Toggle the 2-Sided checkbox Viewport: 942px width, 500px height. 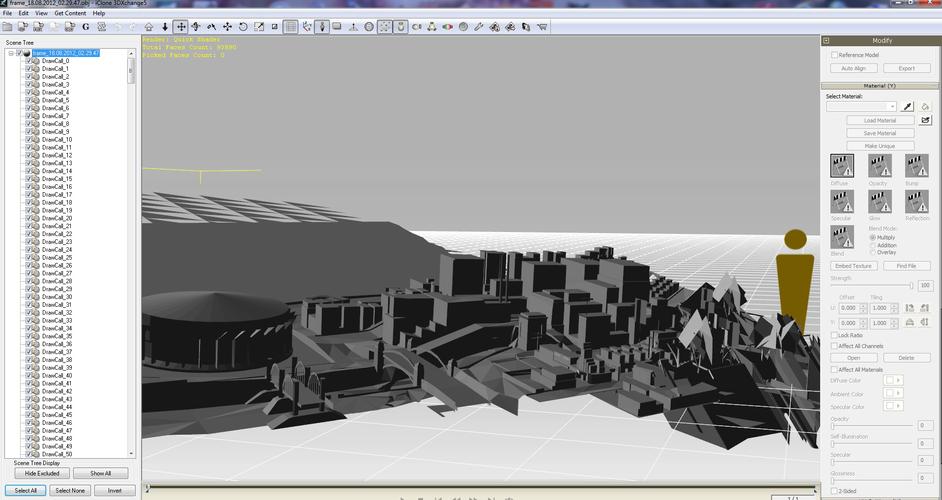pyautogui.click(x=834, y=491)
